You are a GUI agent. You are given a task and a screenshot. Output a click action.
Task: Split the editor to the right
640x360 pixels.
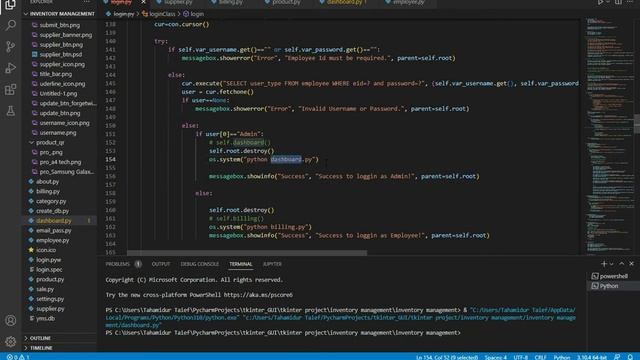pos(618,2)
